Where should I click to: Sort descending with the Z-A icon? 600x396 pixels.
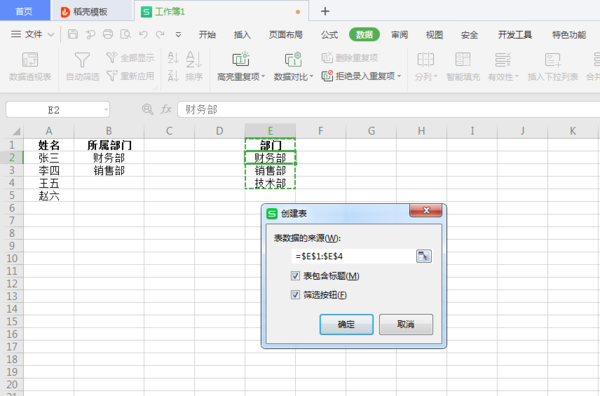point(173,76)
